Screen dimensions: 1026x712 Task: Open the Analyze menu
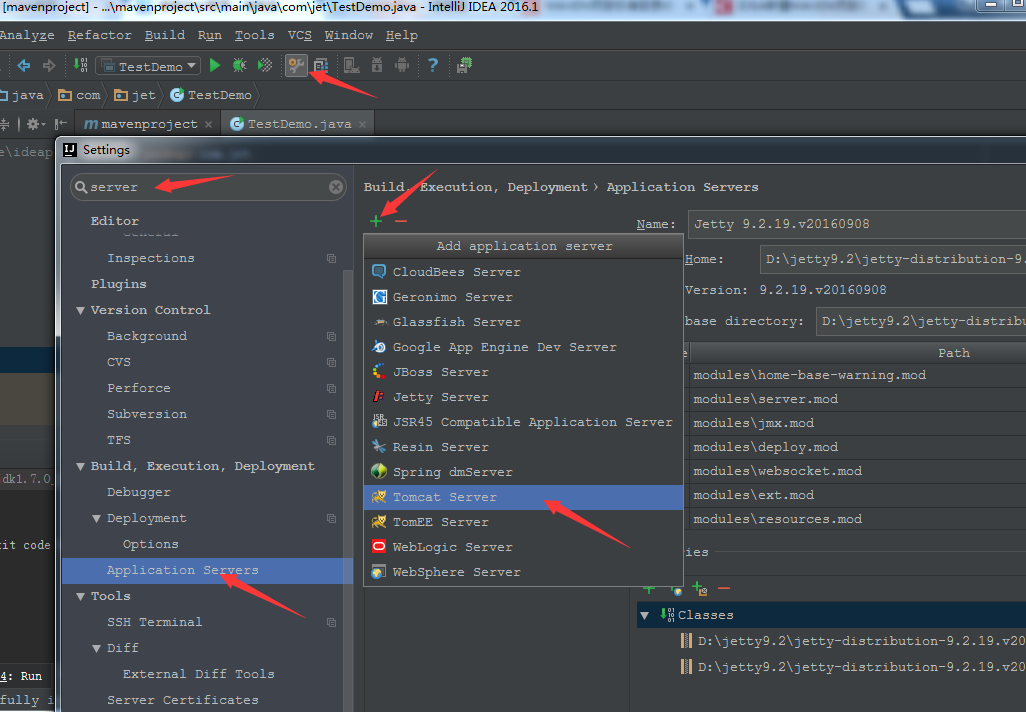click(x=26, y=35)
